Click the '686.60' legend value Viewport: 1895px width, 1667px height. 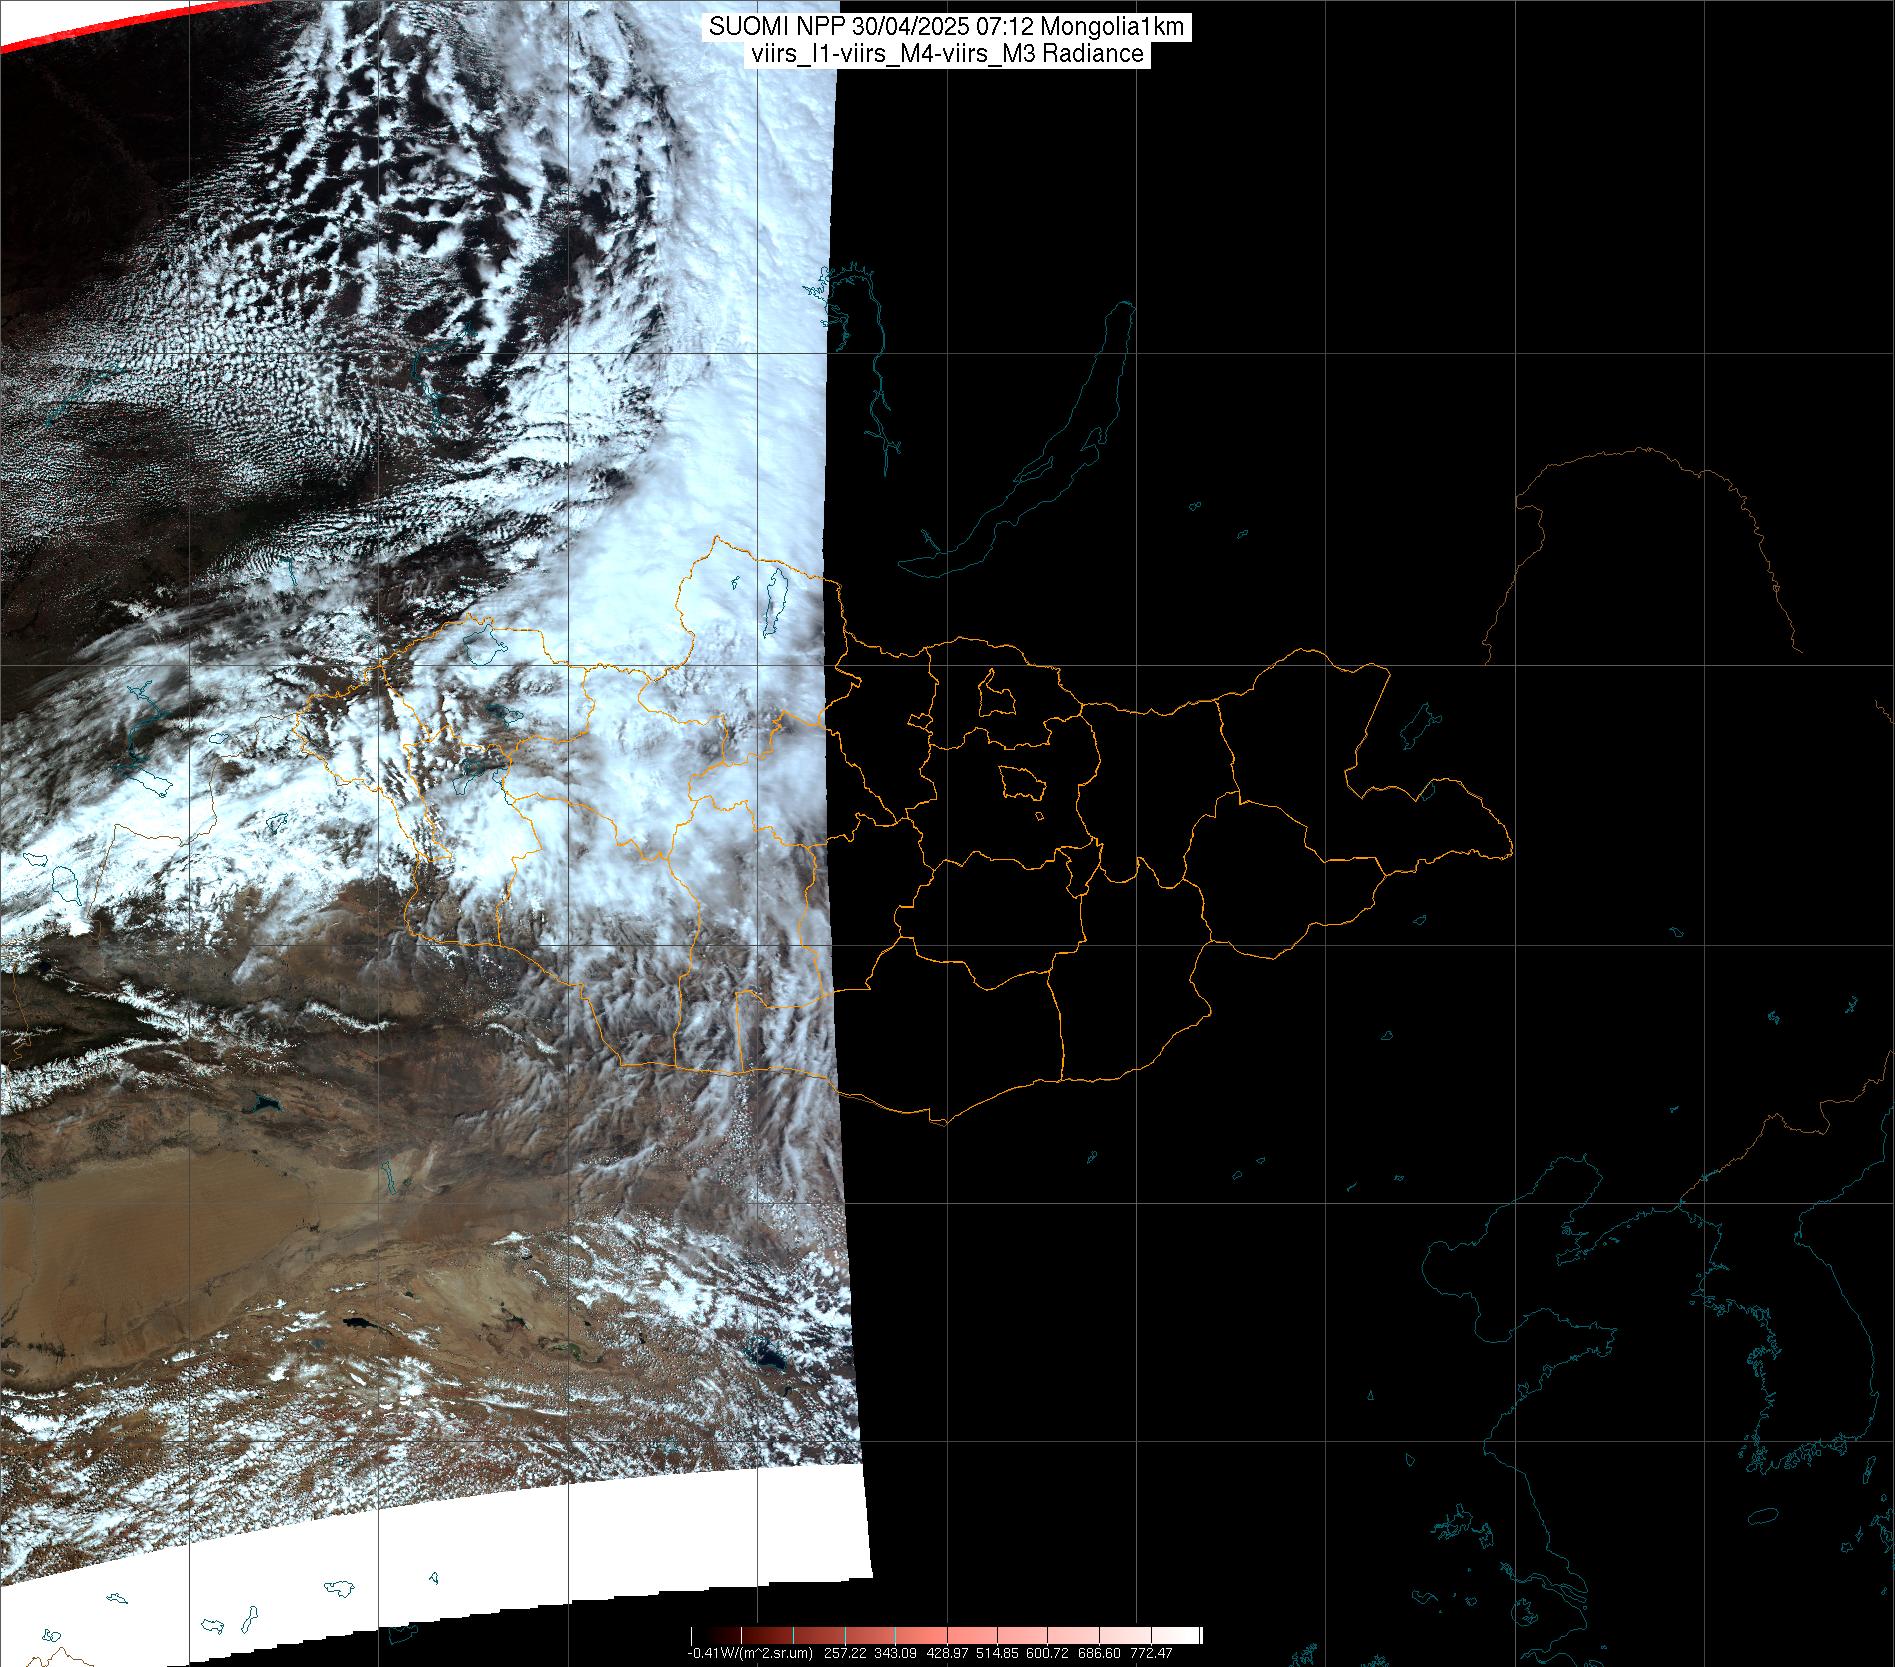[x=1099, y=1653]
